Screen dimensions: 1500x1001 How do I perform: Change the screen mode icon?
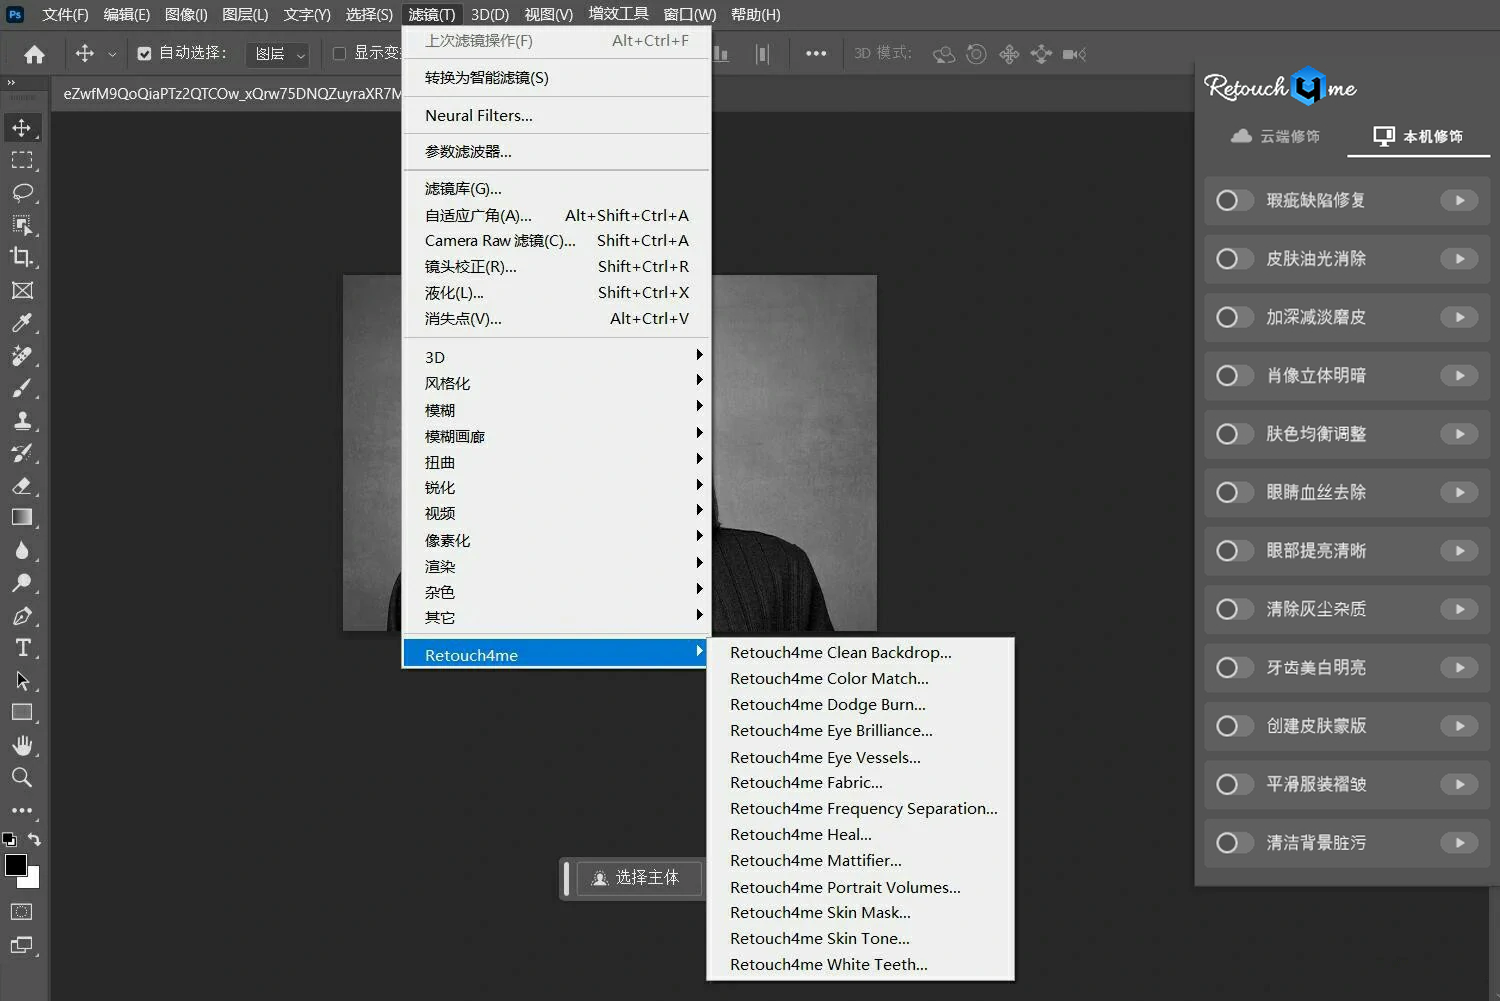coord(22,945)
